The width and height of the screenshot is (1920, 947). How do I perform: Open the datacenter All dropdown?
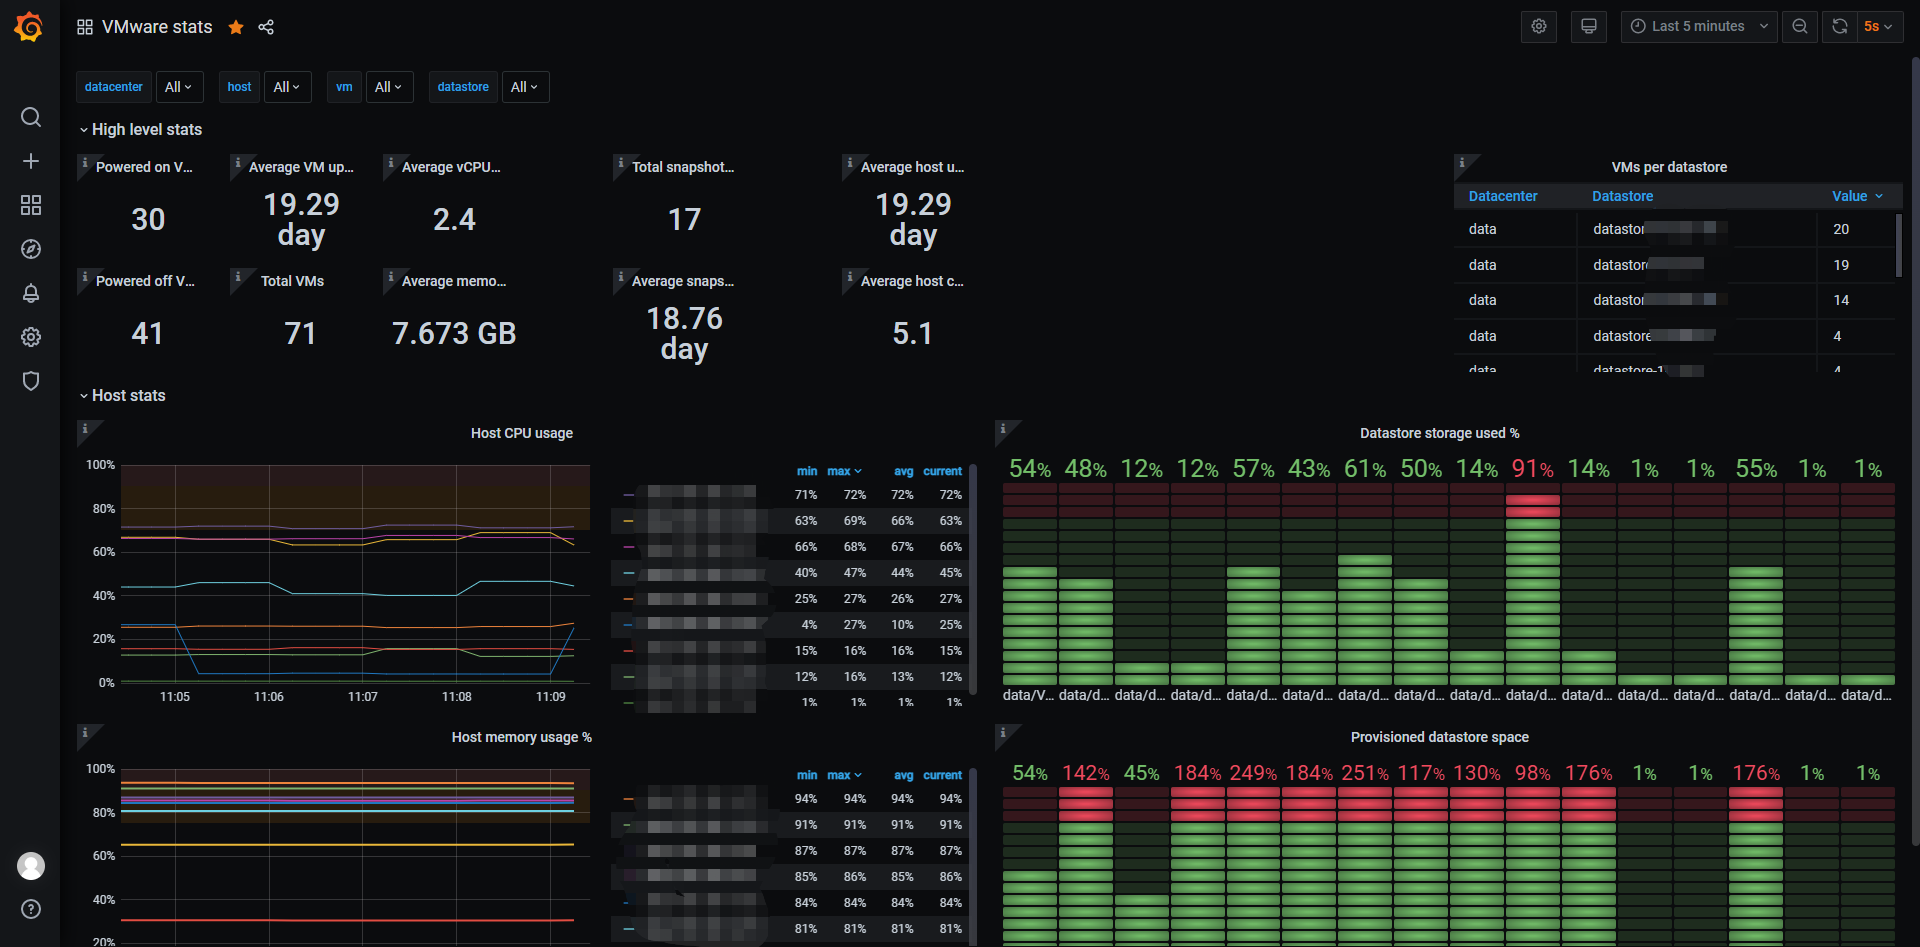pyautogui.click(x=179, y=87)
